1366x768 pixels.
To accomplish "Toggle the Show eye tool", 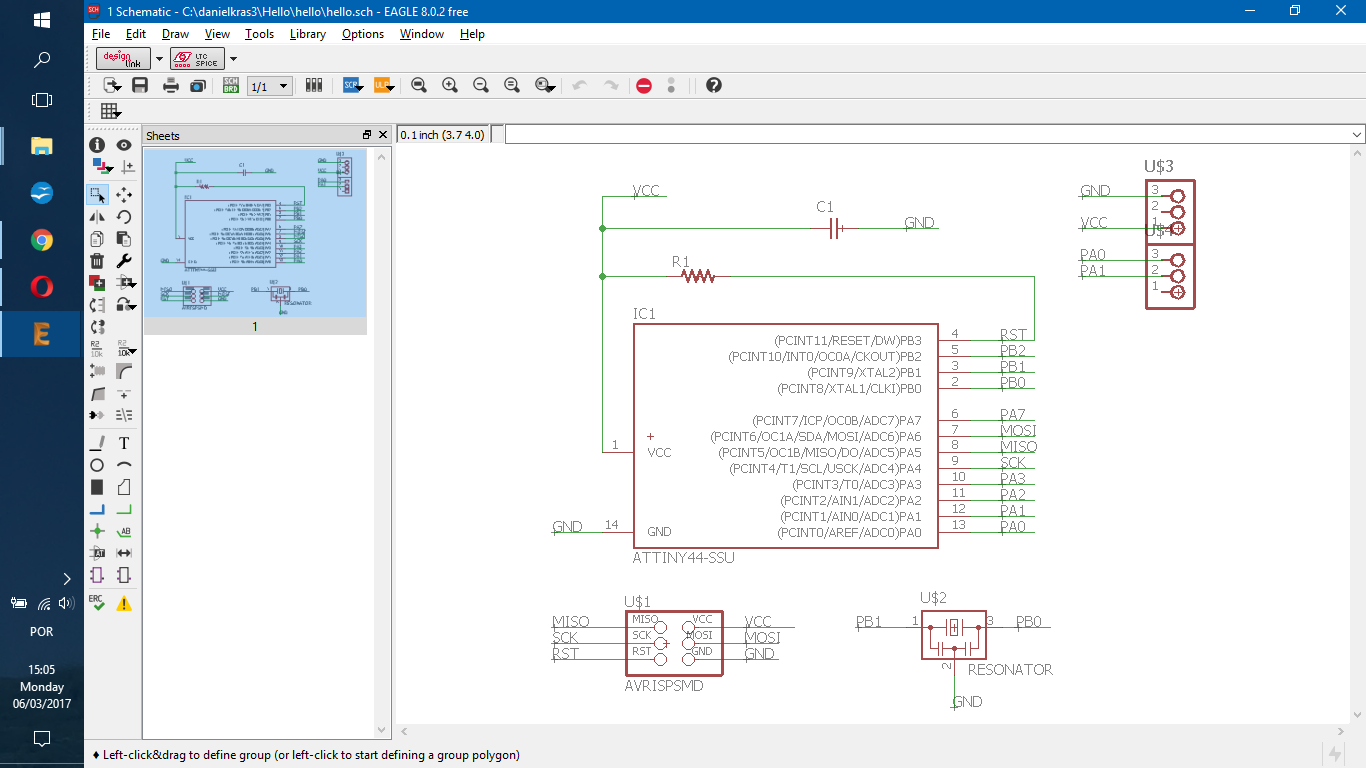I will click(x=124, y=145).
